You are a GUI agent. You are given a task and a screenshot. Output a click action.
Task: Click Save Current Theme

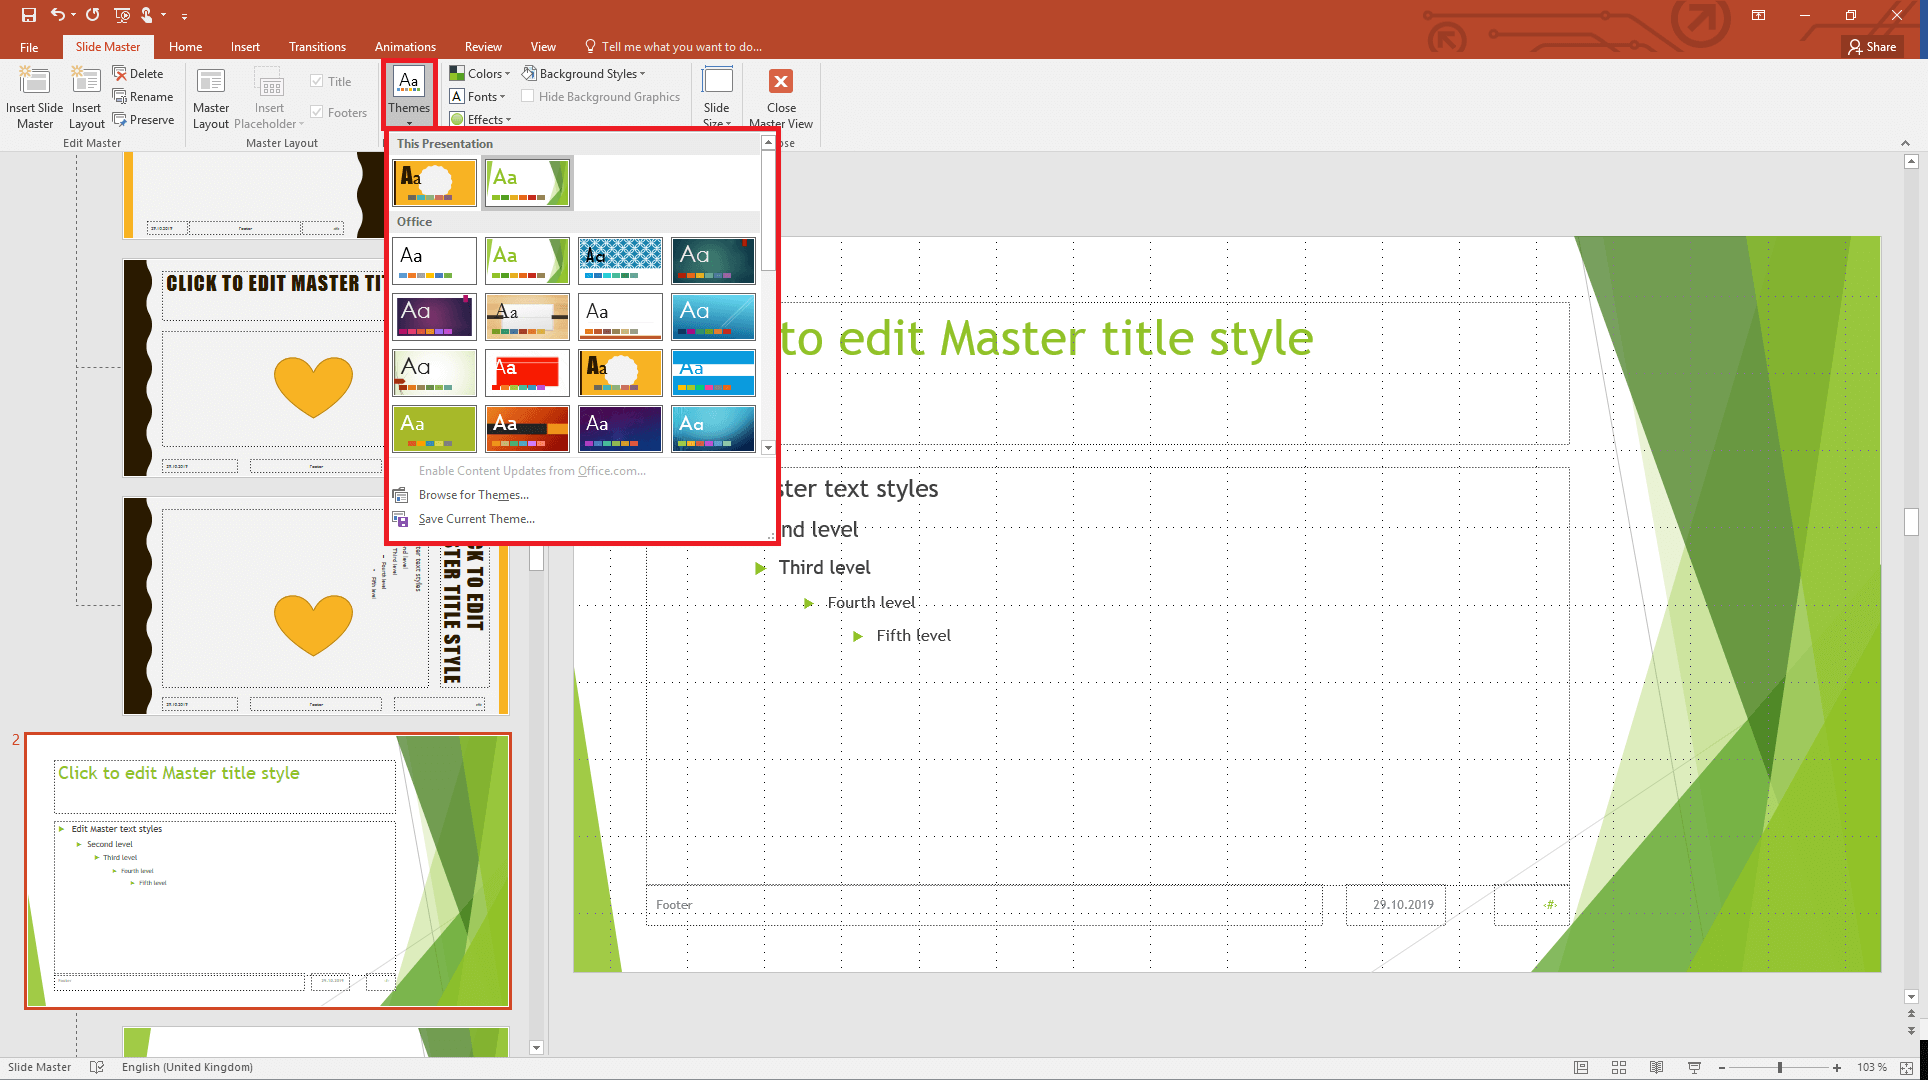[x=477, y=518]
